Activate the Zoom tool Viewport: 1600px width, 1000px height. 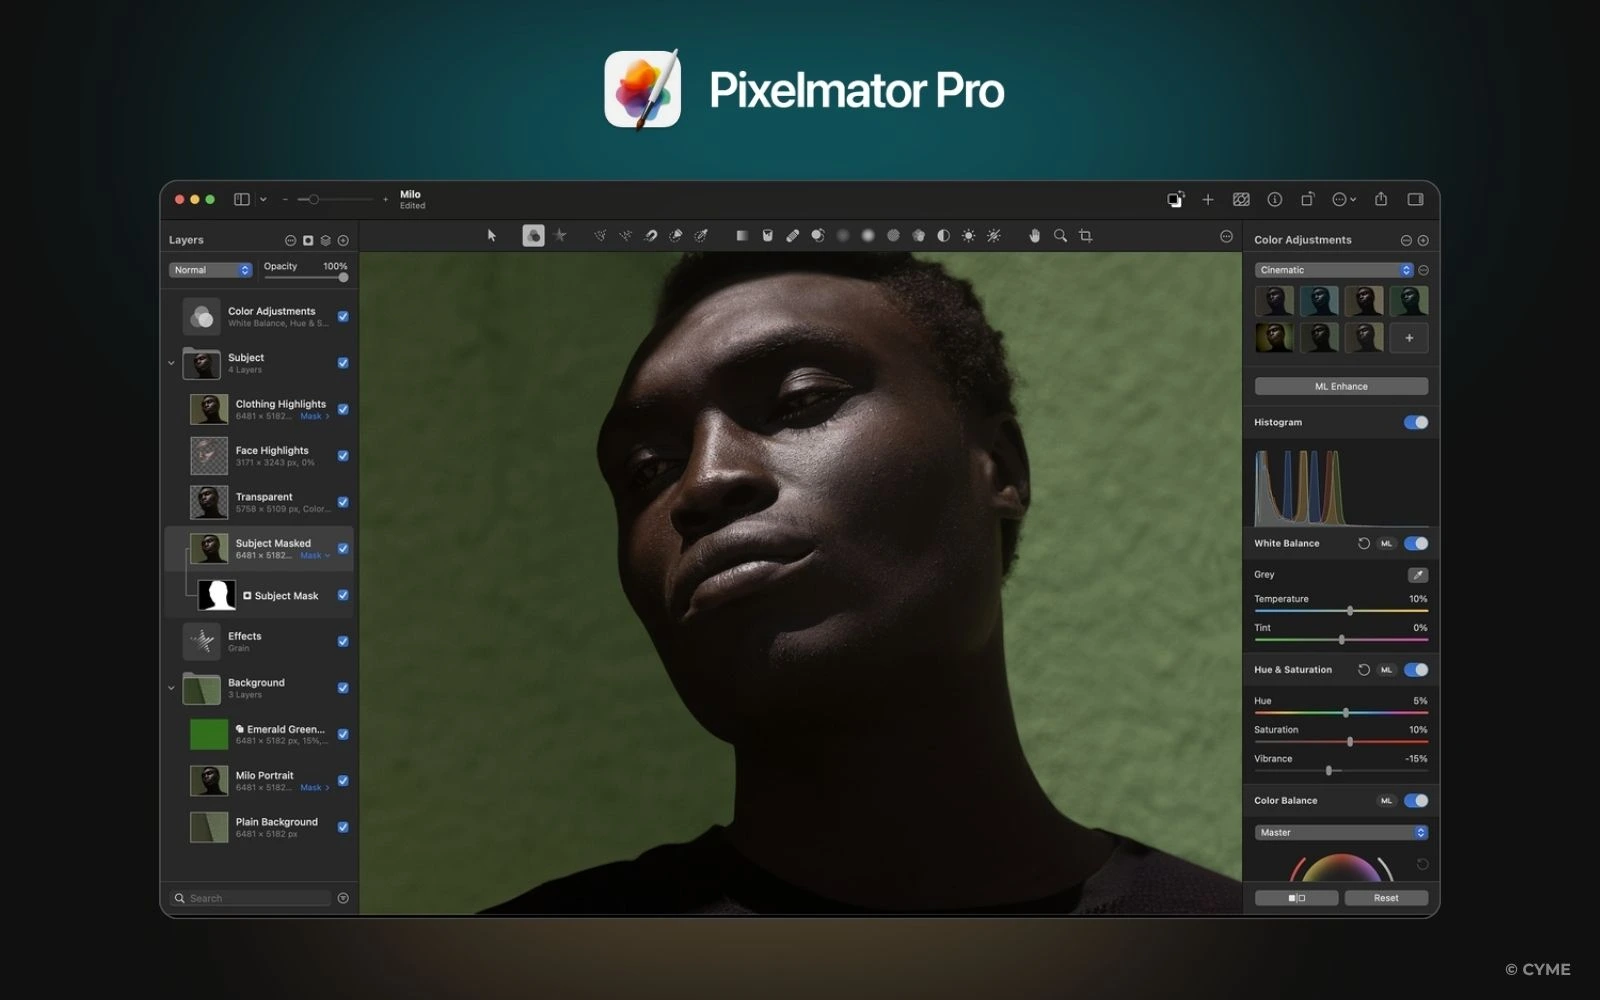(x=1059, y=236)
